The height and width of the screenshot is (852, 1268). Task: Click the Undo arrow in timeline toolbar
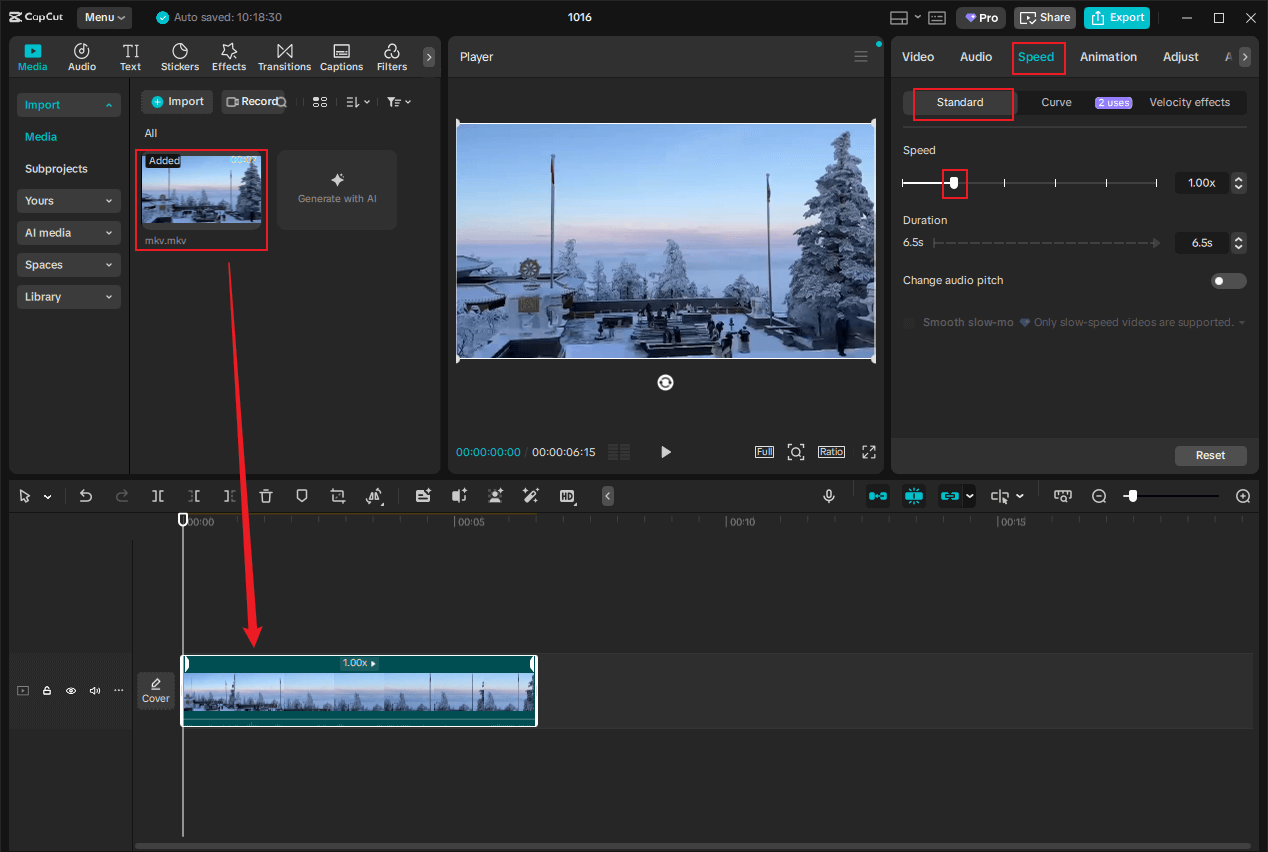(x=86, y=496)
